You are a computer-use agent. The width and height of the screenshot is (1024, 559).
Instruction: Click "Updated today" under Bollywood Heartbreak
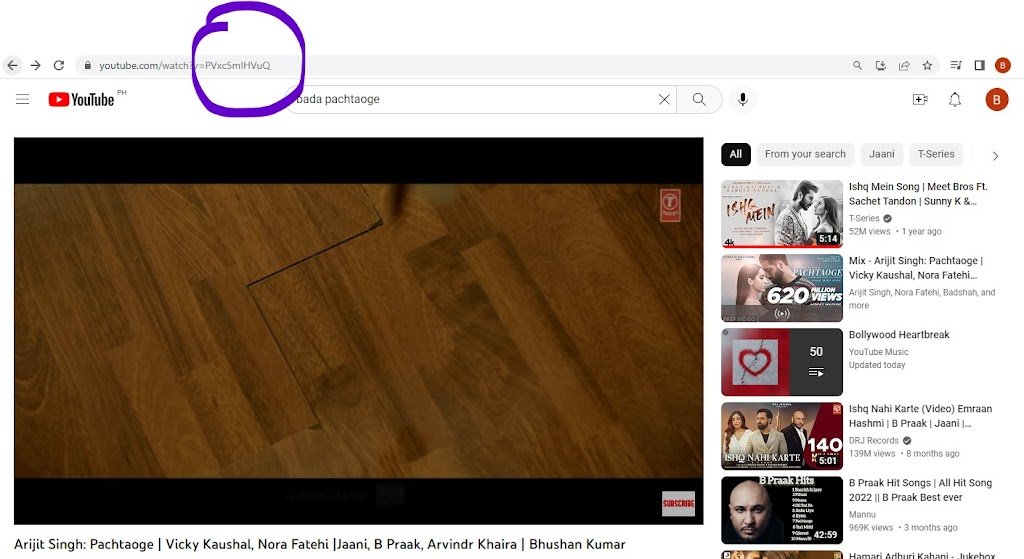click(877, 365)
